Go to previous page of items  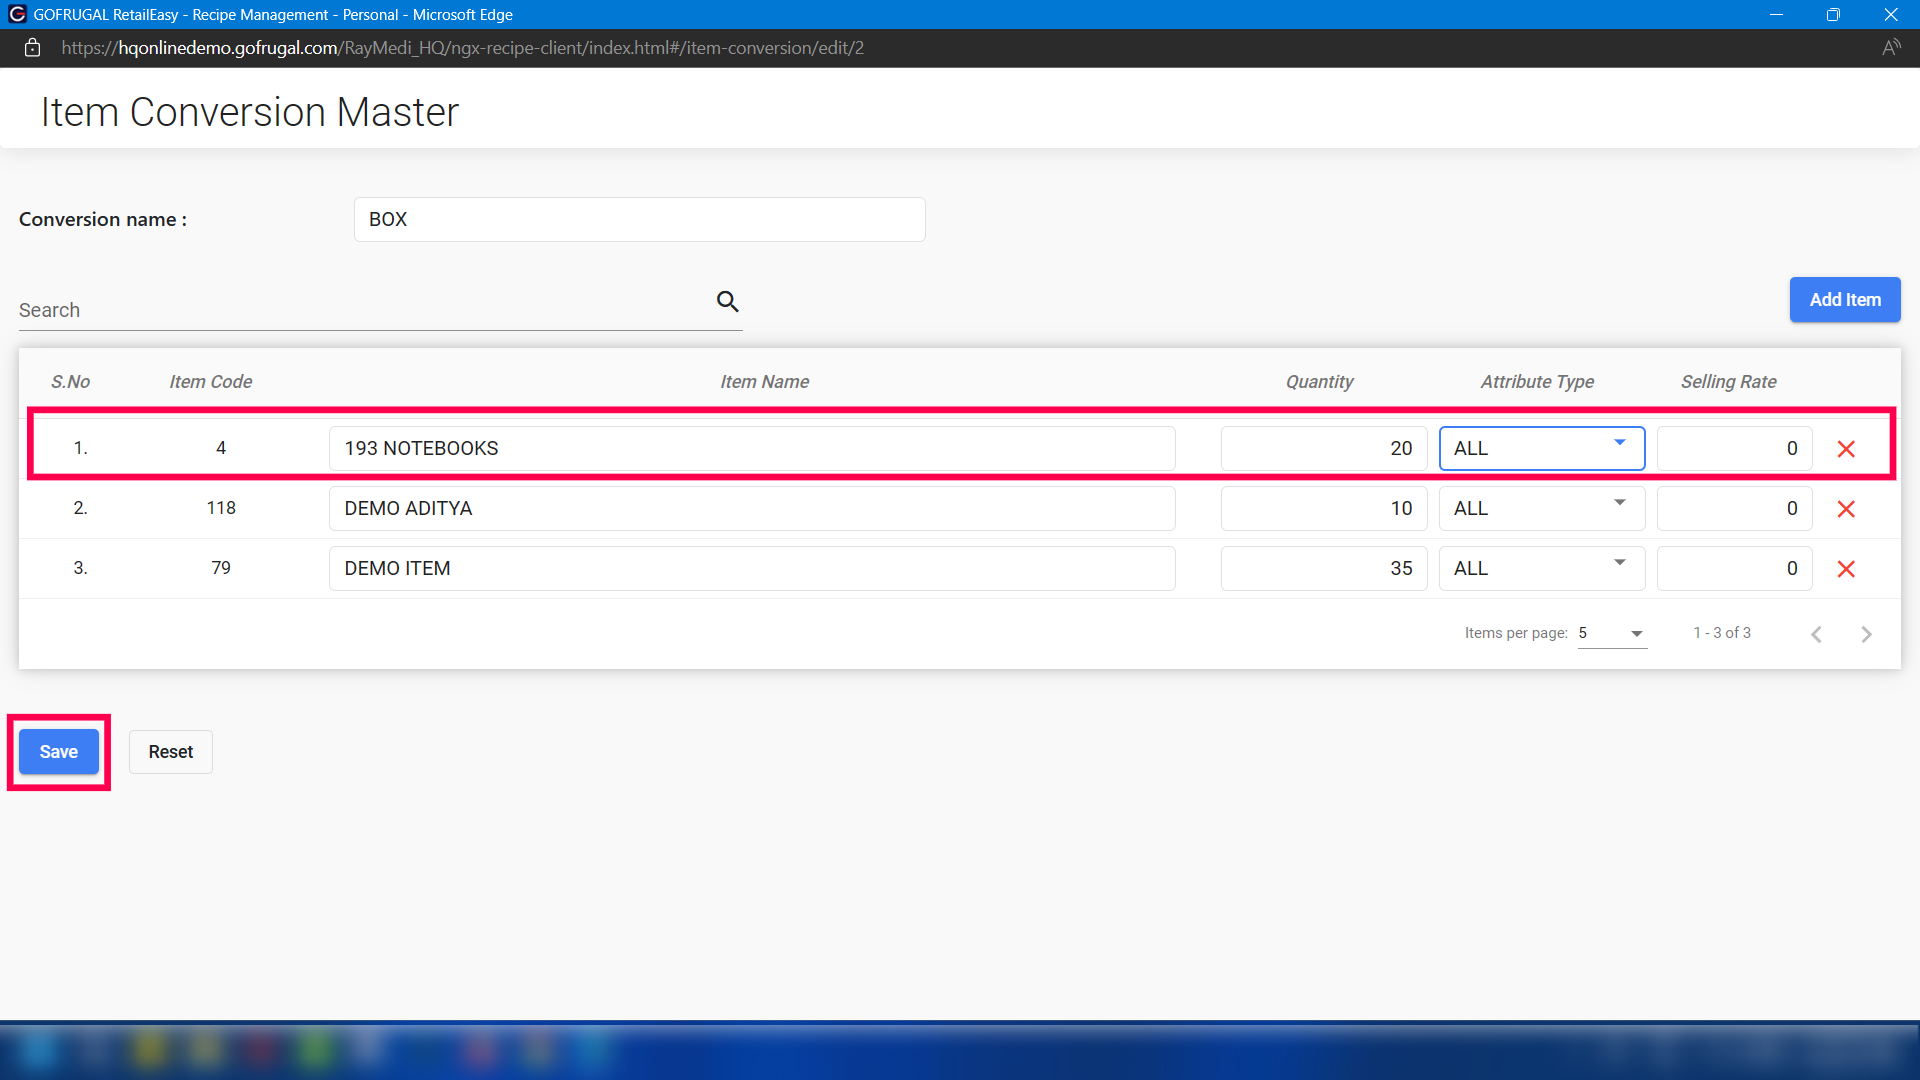pos(1816,634)
